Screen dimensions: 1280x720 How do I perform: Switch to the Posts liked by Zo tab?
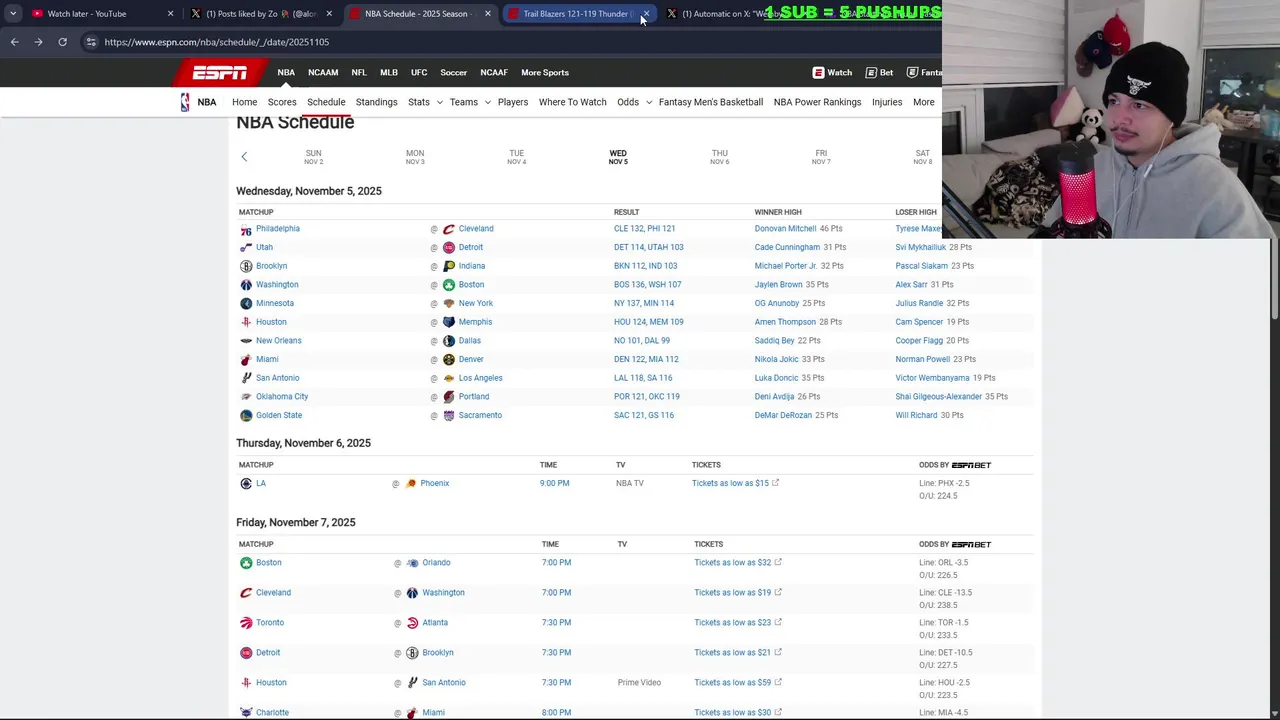point(260,14)
